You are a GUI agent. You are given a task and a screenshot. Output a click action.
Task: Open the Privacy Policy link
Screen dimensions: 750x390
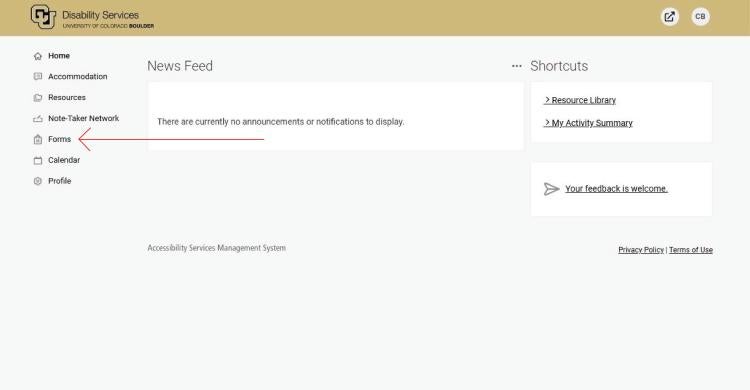(x=641, y=250)
